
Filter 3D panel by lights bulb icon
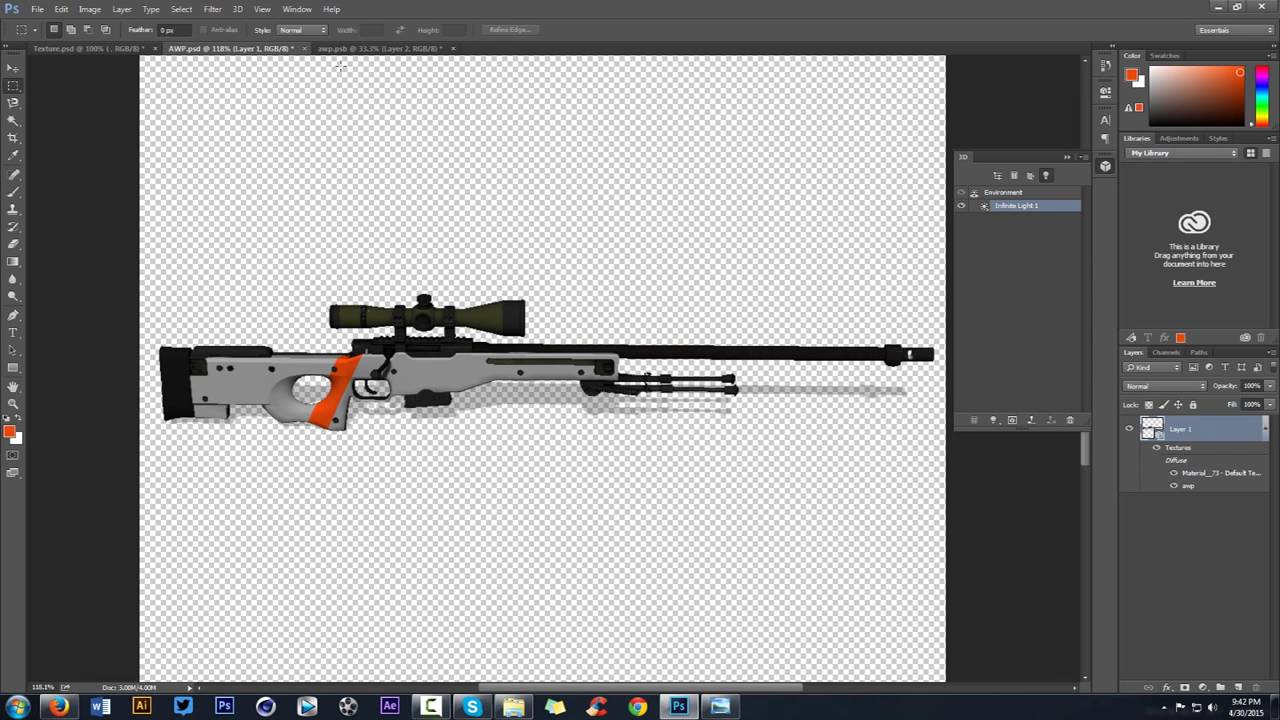(x=1046, y=176)
